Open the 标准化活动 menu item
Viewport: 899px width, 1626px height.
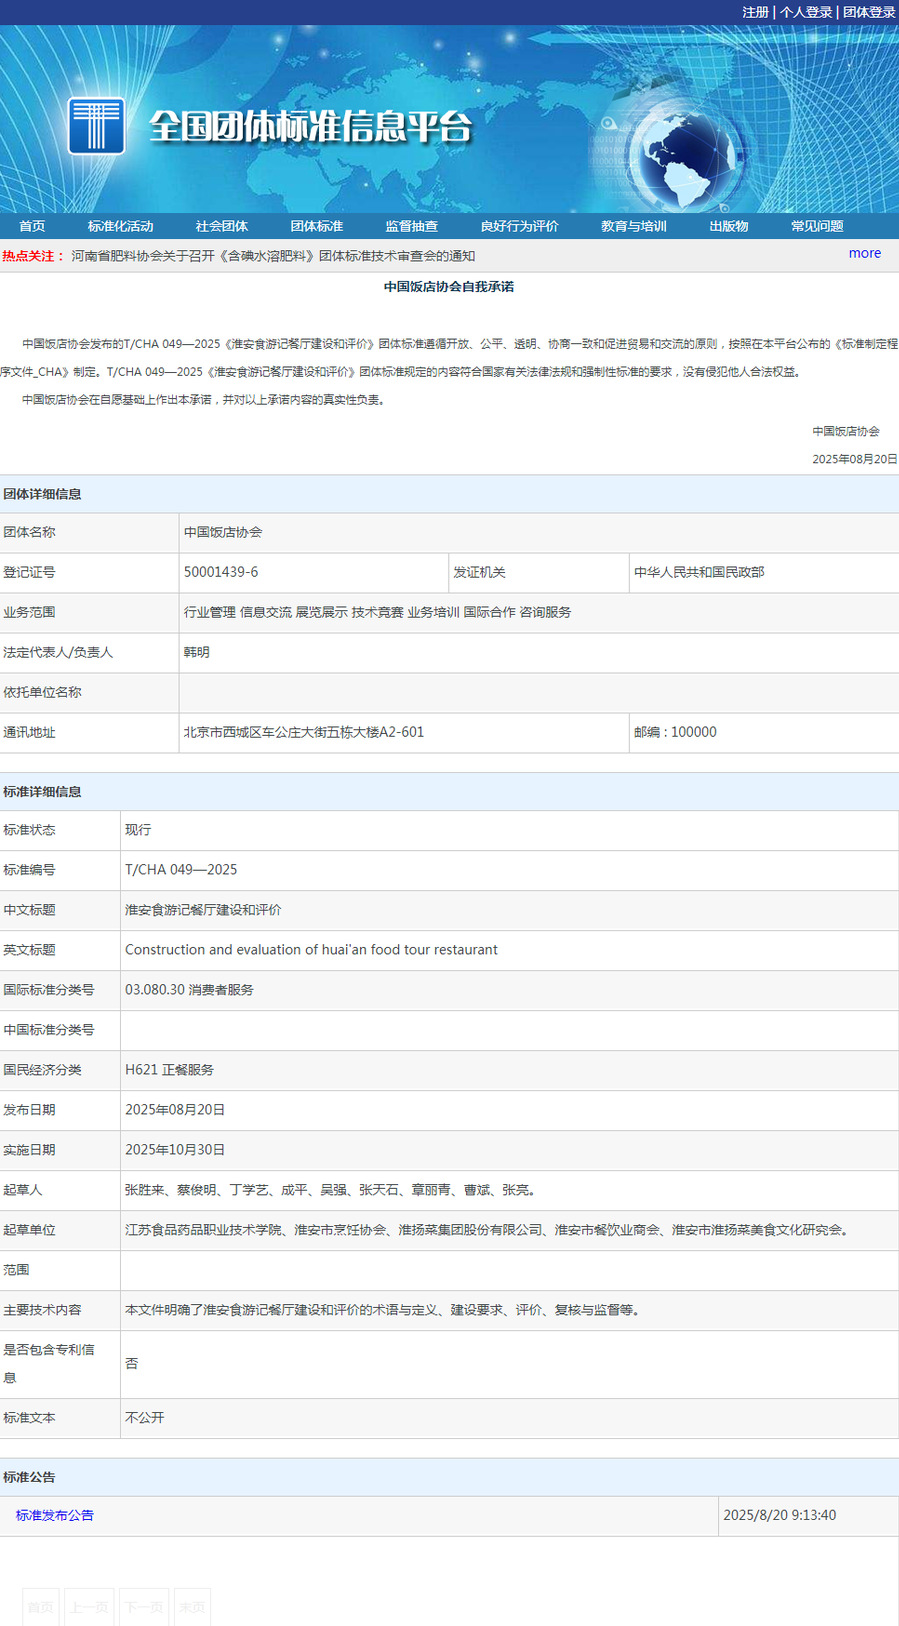(x=120, y=226)
